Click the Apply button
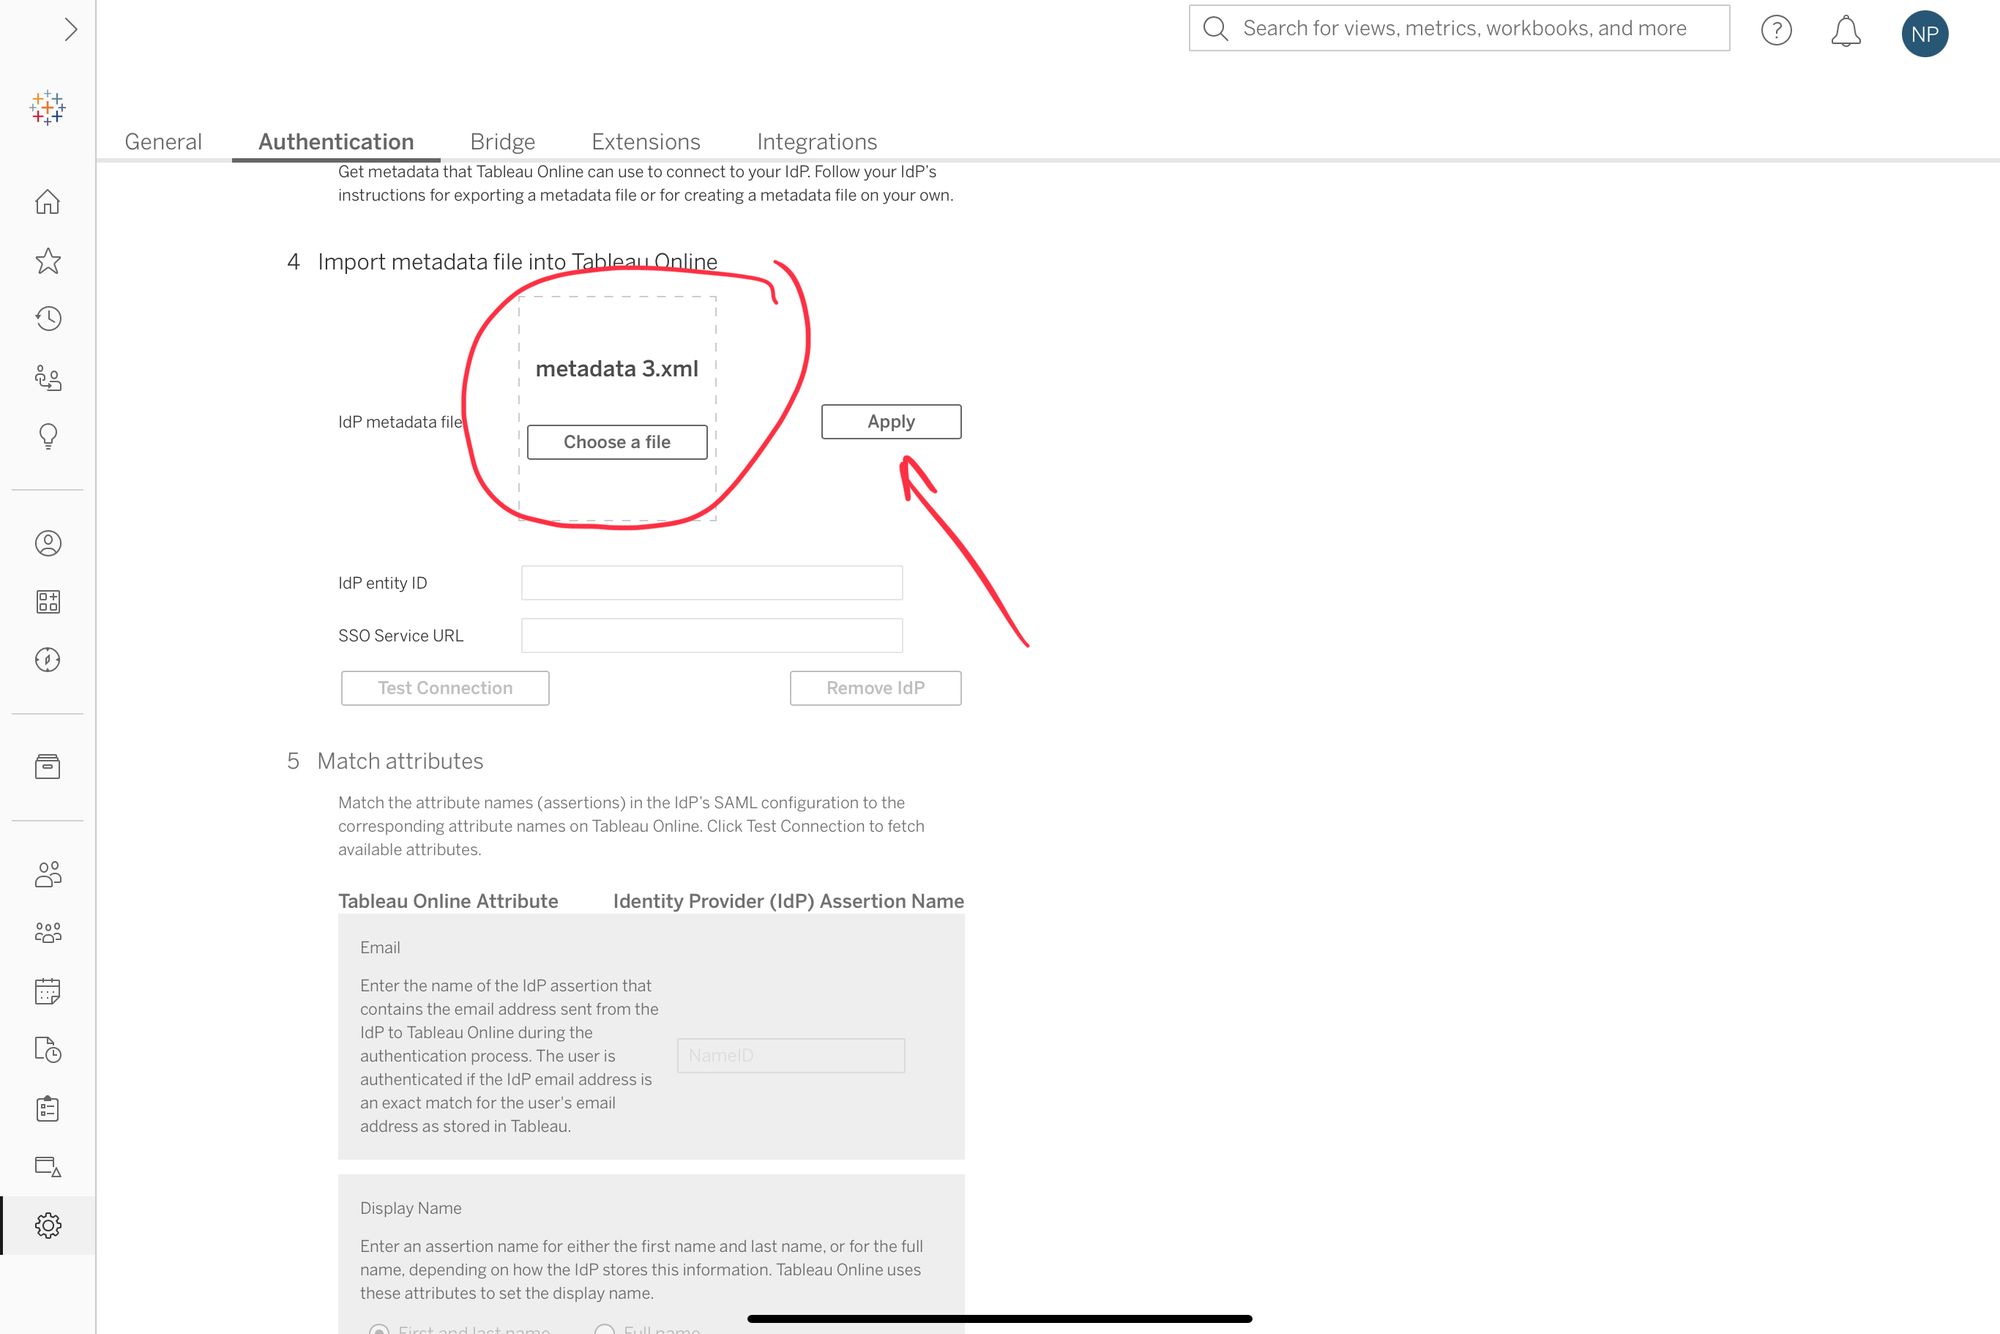Viewport: 2000px width, 1334px height. (x=891, y=422)
